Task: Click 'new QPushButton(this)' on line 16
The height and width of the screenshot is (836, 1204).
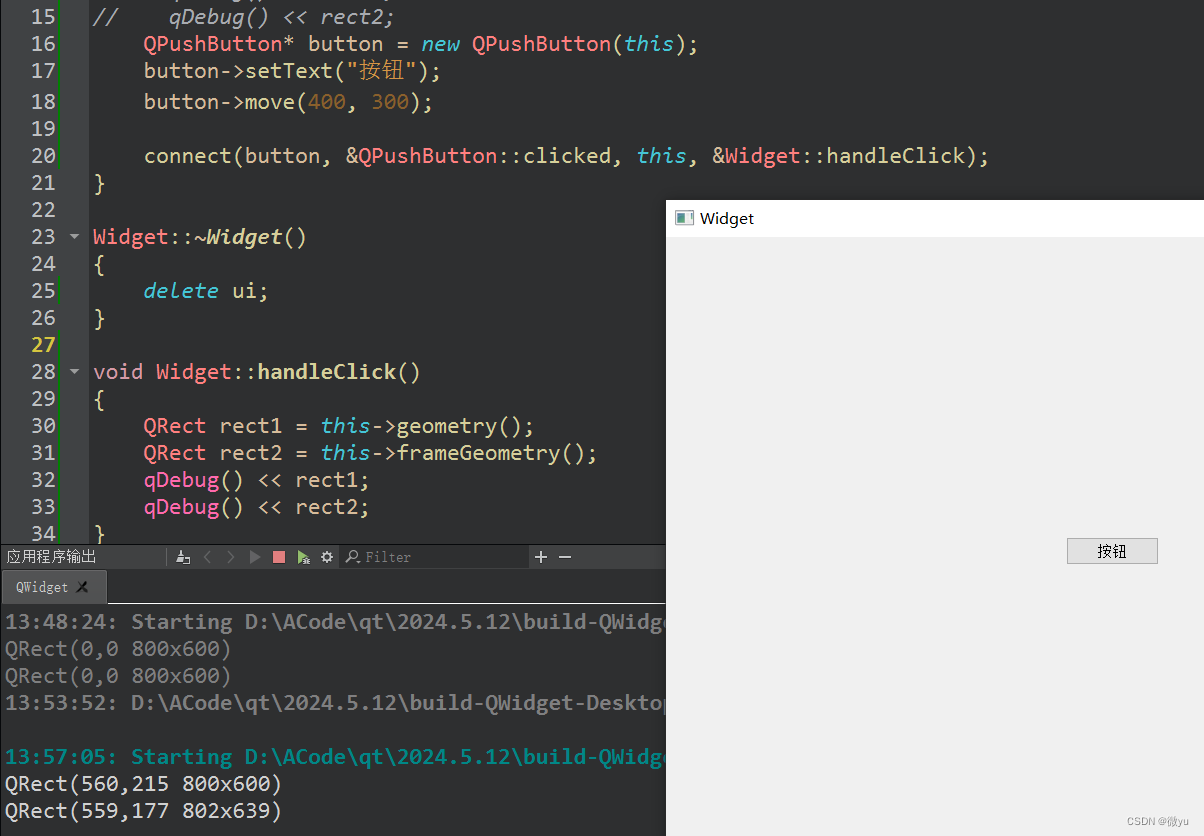Action: [553, 44]
